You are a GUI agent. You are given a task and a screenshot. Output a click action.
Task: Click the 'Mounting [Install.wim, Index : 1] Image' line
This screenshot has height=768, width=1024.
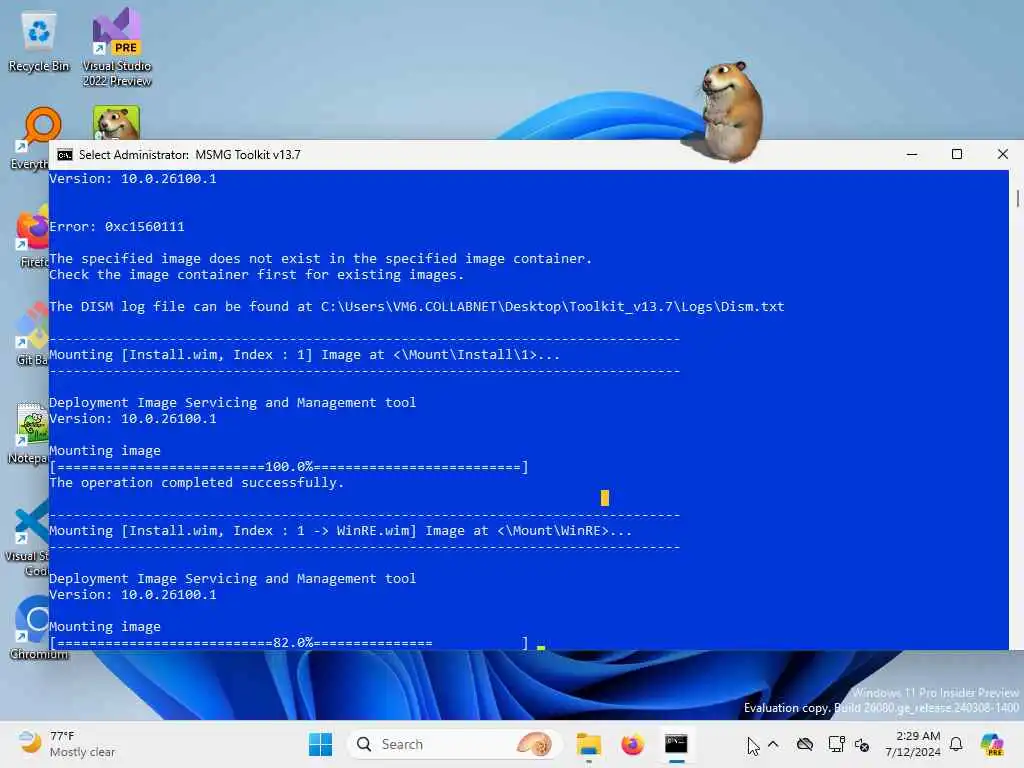pyautogui.click(x=304, y=355)
